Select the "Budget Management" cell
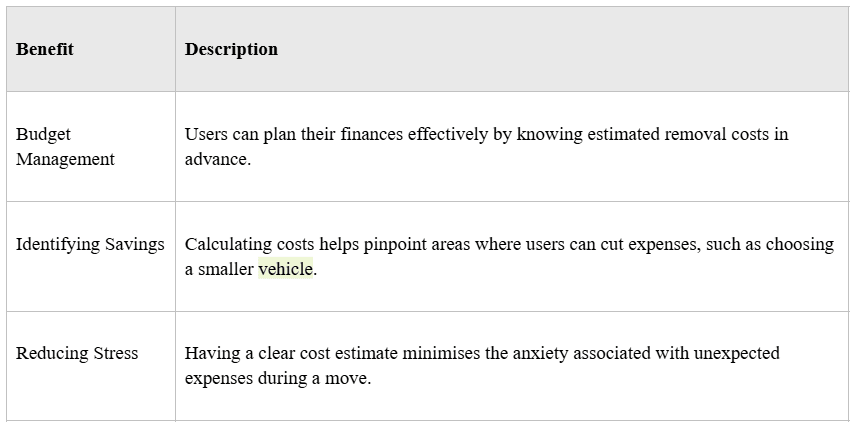 click(65, 146)
